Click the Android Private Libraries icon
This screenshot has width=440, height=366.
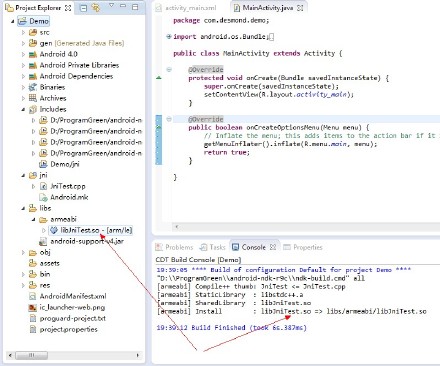pyautogui.click(x=33, y=65)
